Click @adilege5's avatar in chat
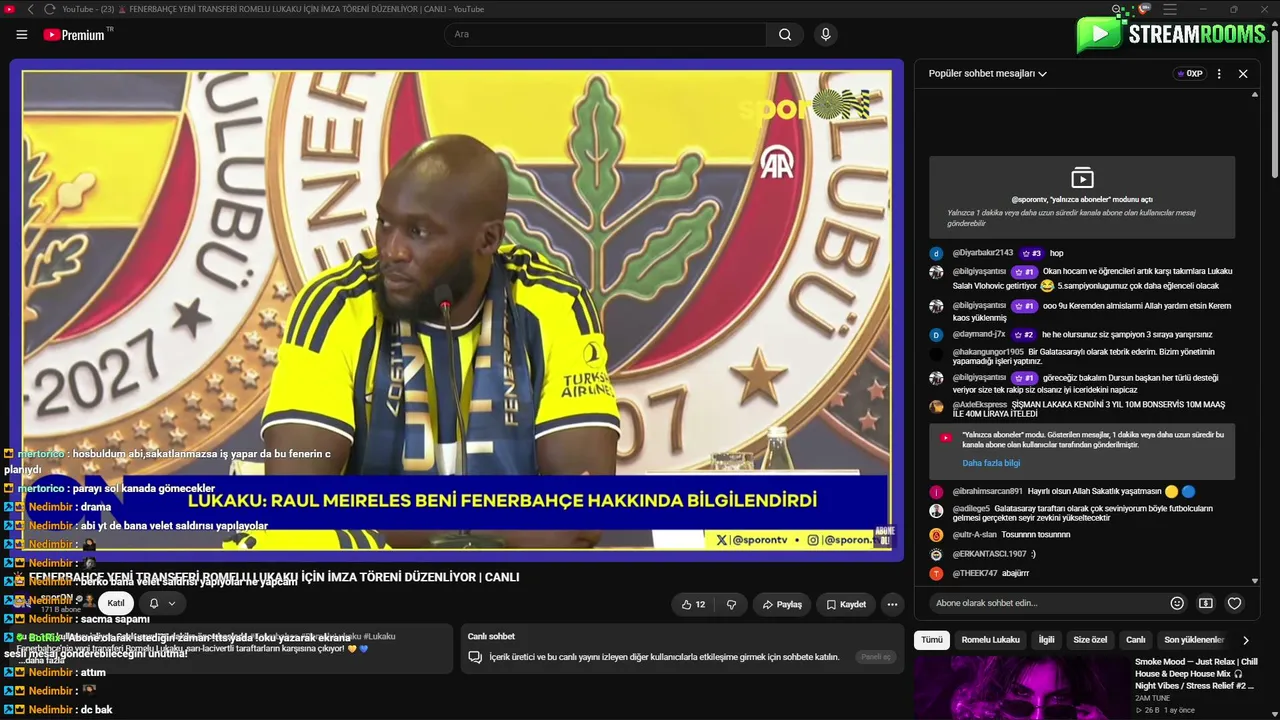The image size is (1280, 720). coord(936,510)
